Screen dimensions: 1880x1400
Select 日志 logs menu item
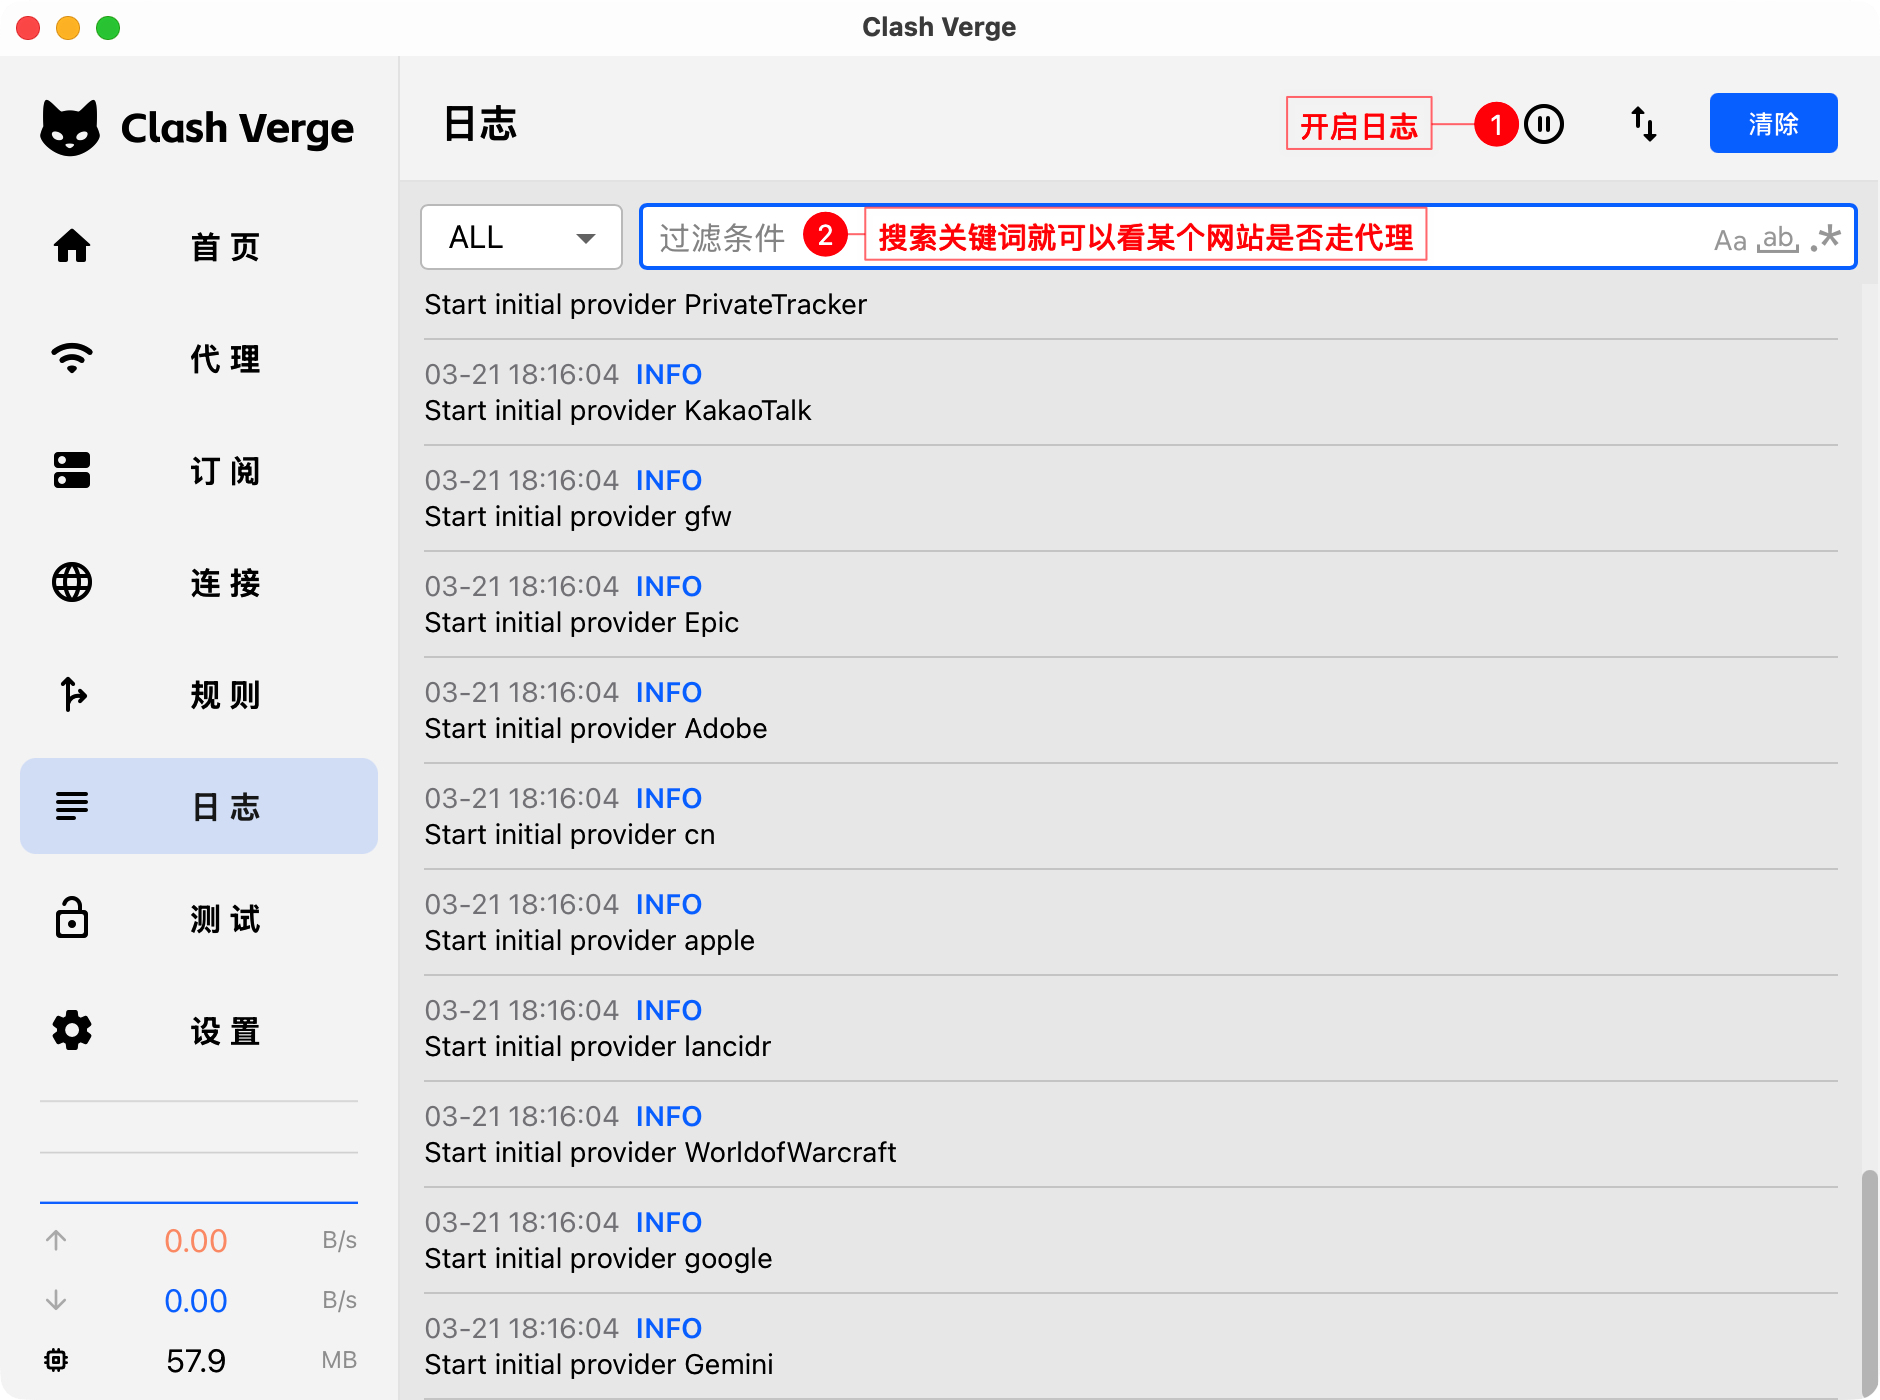coord(199,806)
